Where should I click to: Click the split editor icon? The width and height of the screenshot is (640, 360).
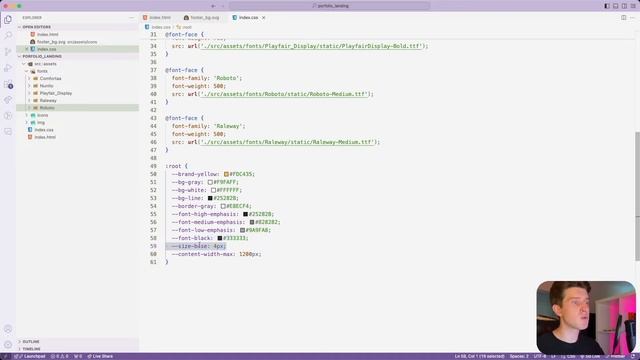point(623,18)
